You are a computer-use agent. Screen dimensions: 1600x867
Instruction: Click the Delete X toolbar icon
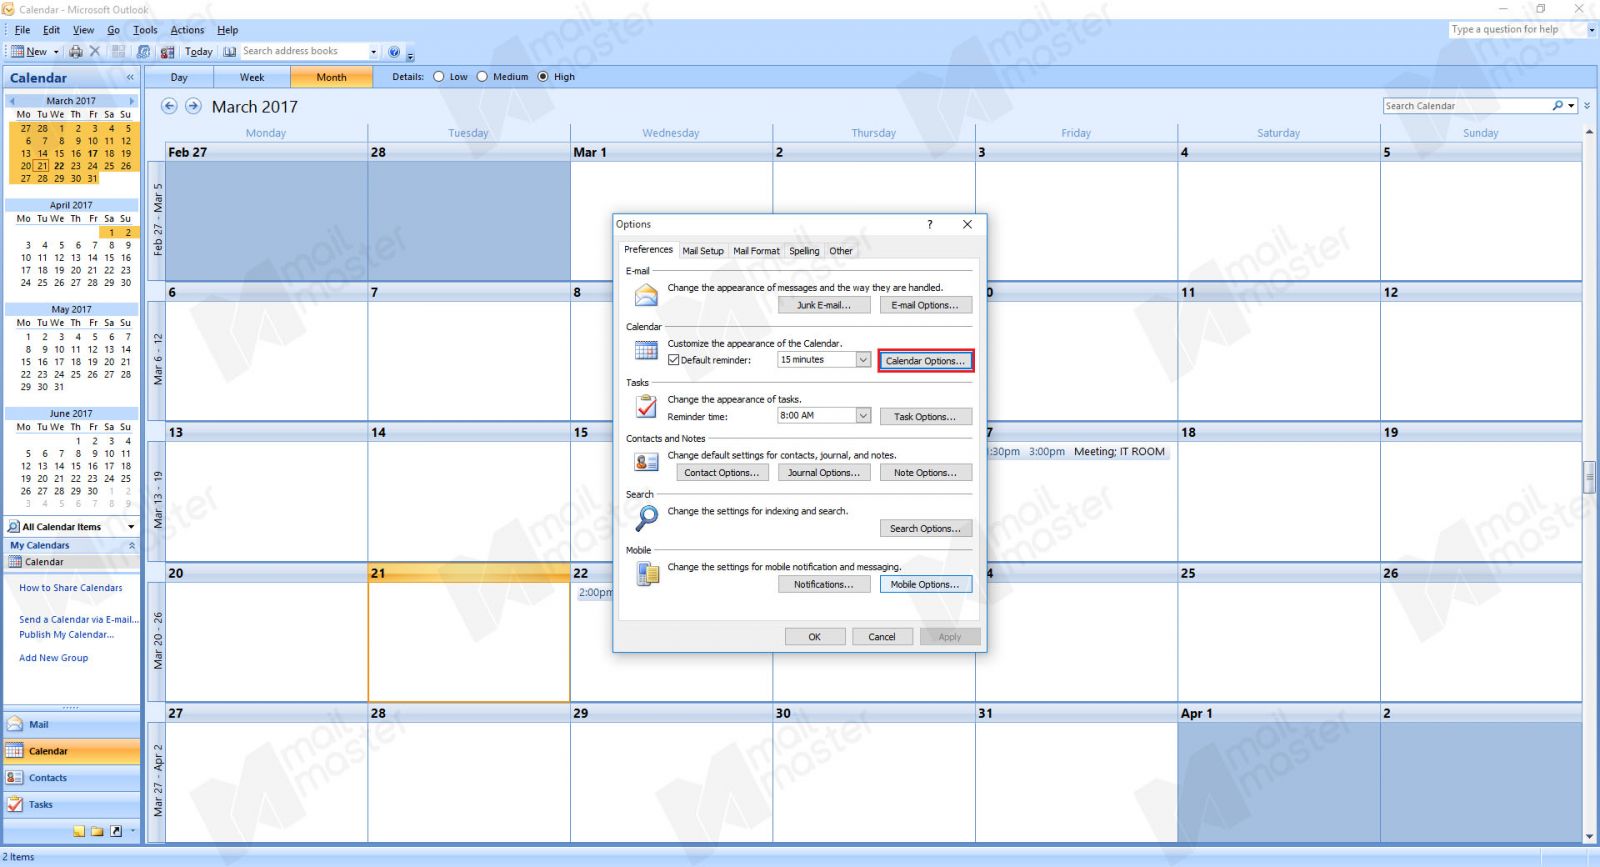click(x=95, y=51)
